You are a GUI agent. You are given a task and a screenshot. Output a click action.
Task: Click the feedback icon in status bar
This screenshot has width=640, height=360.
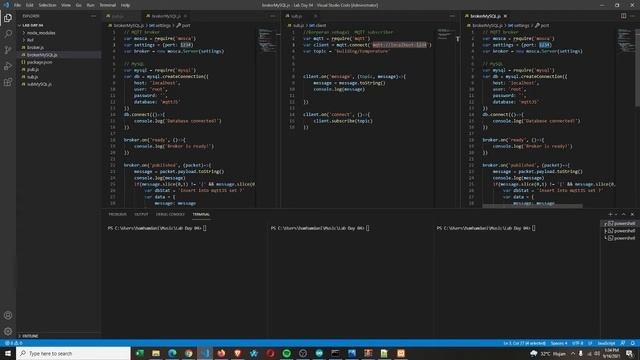pyautogui.click(x=623, y=343)
